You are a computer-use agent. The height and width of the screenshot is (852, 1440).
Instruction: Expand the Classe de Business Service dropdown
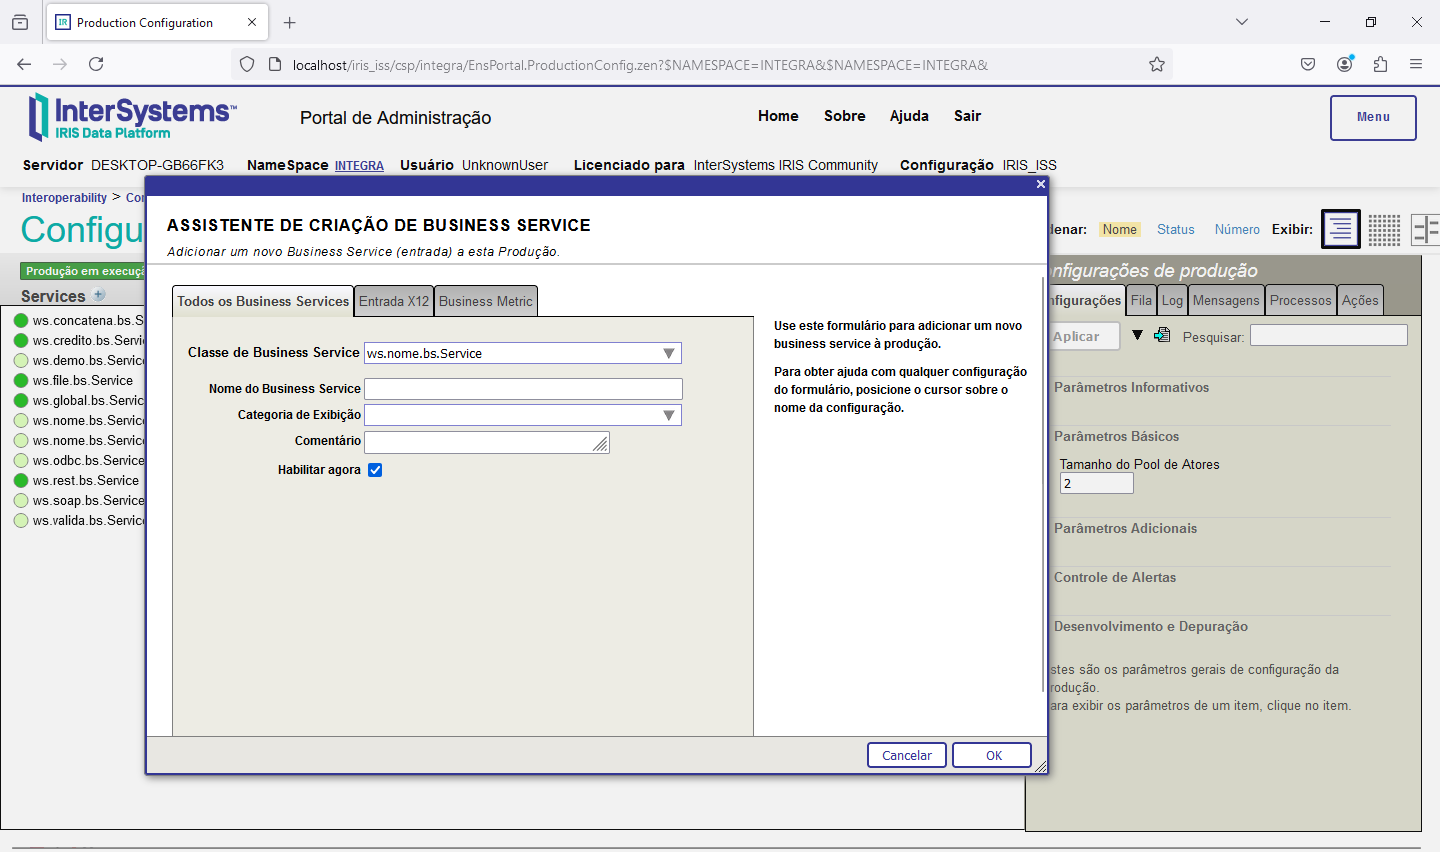(x=669, y=353)
